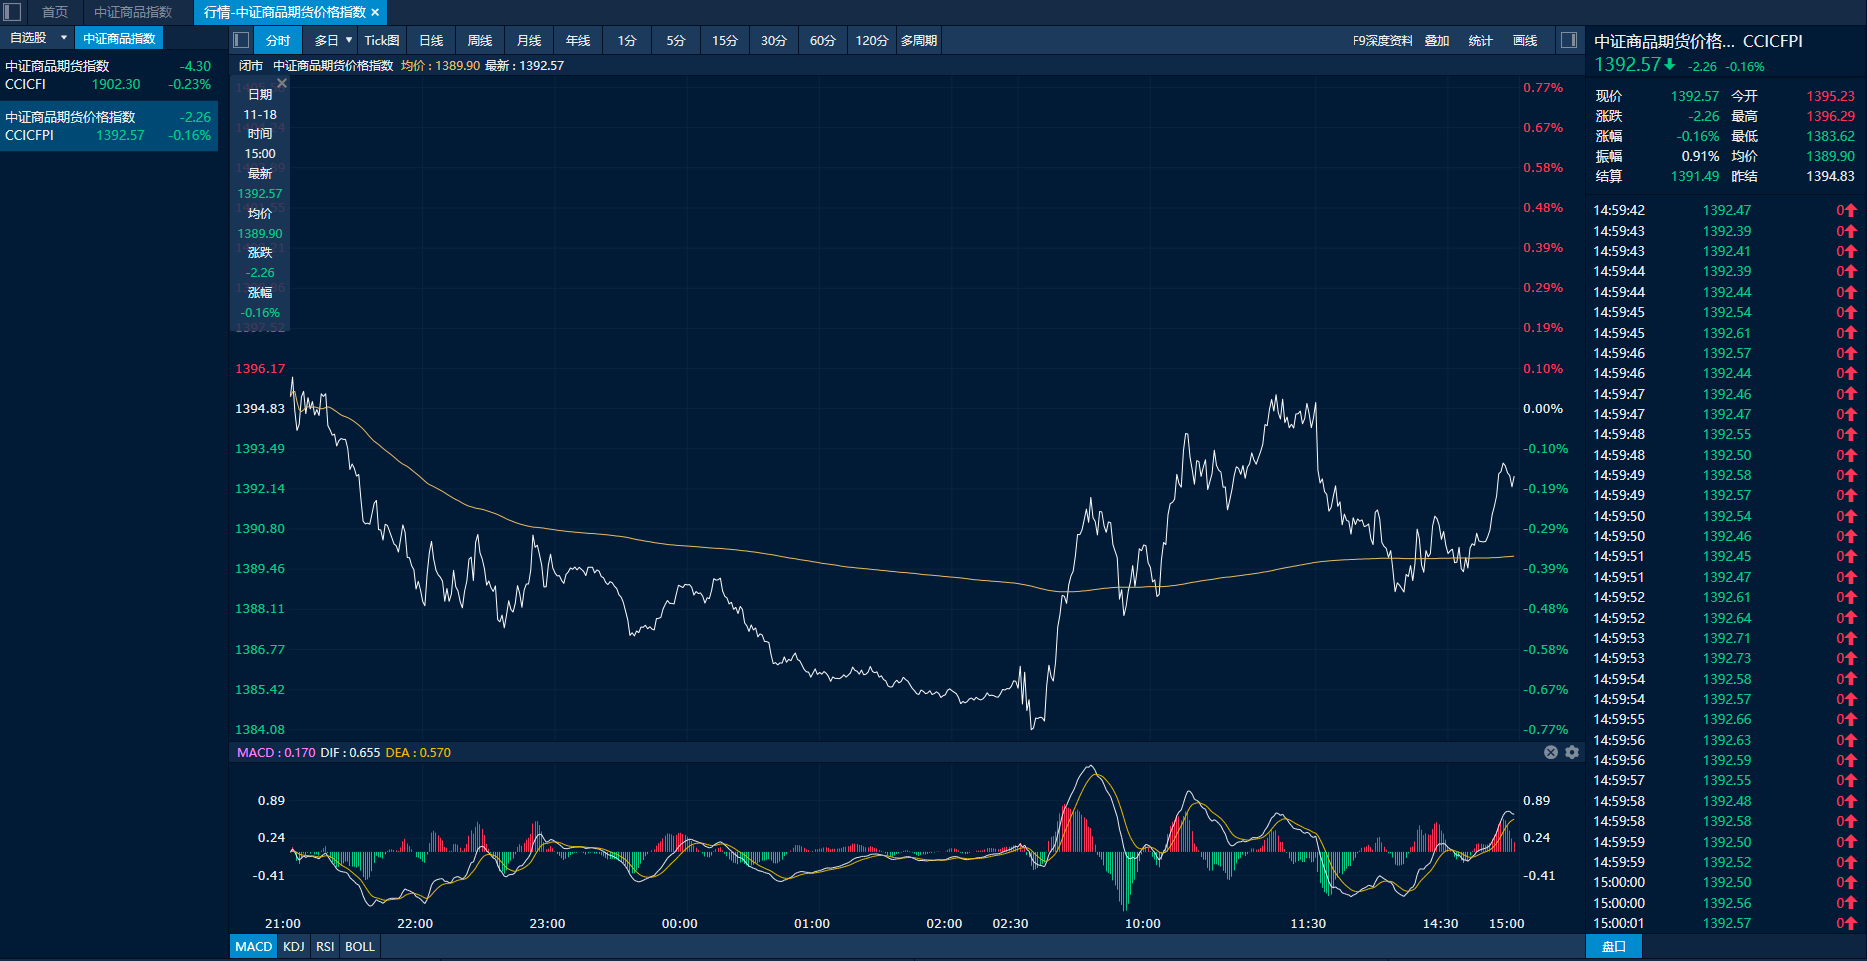Open MACD indicator settings gear

click(x=1572, y=752)
